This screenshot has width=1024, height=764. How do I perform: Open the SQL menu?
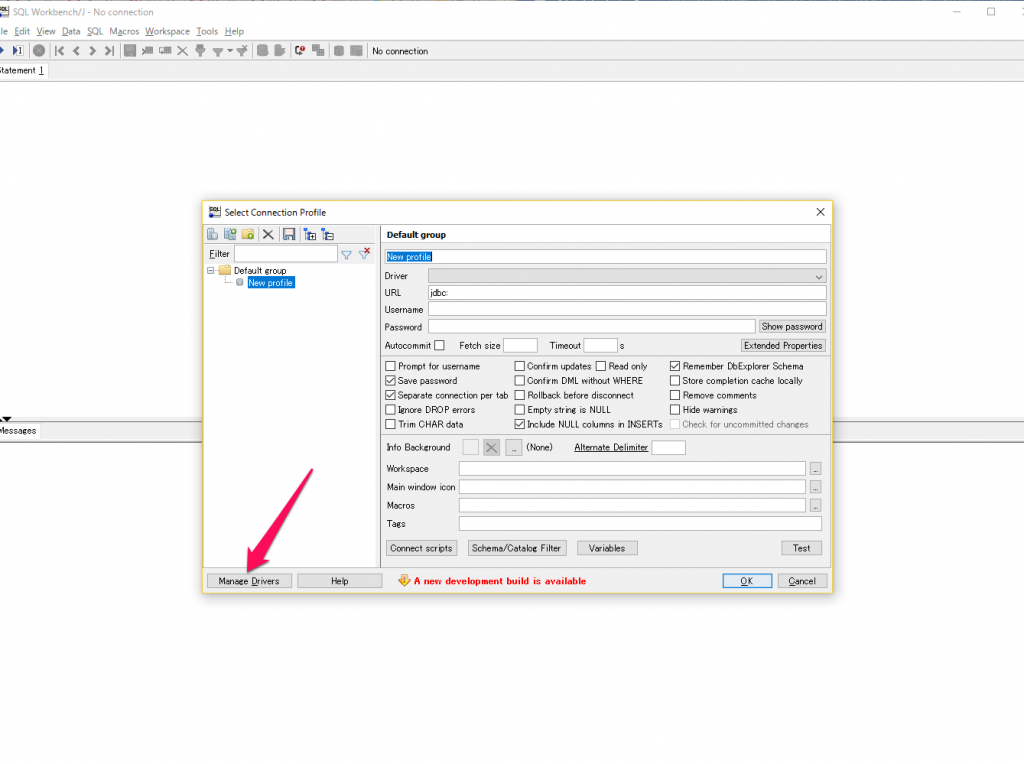point(95,31)
